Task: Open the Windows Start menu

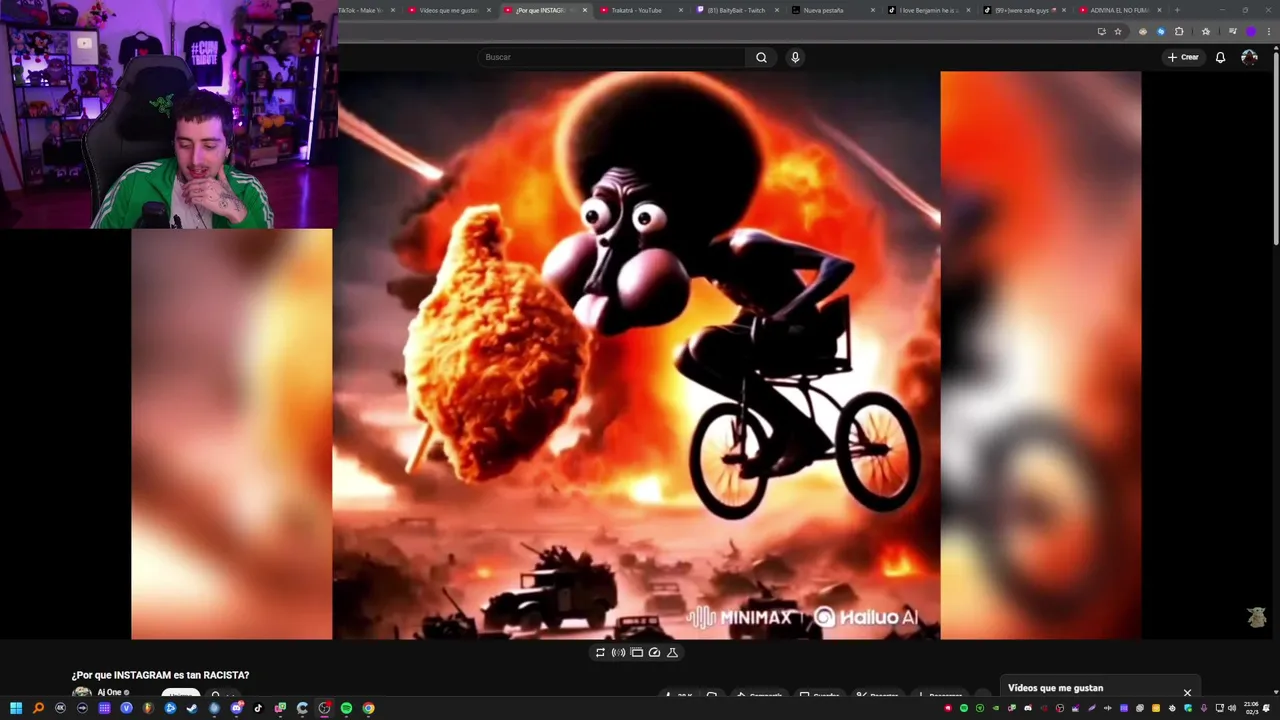Action: point(16,708)
